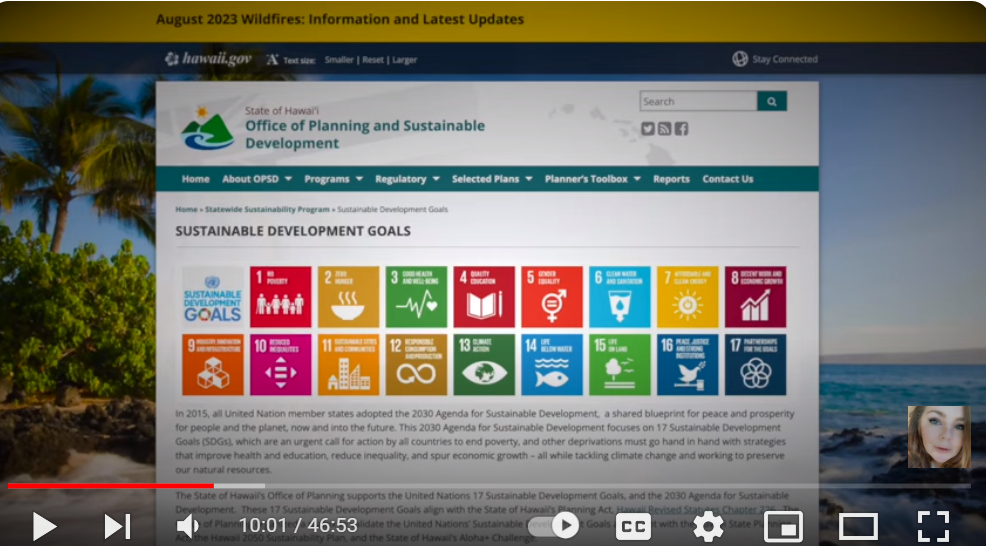
Task: Click the hawaii.gov logo
Action: point(208,59)
